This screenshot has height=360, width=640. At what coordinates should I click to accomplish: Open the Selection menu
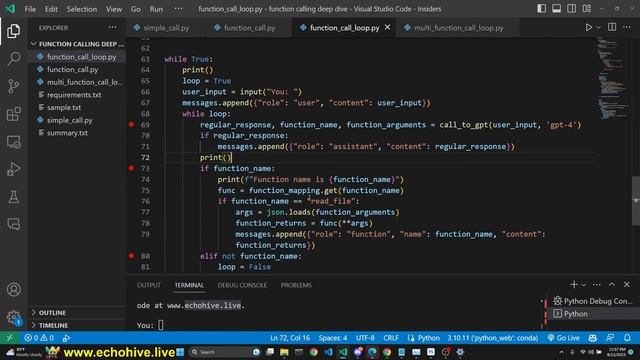pyautogui.click(x=82, y=9)
